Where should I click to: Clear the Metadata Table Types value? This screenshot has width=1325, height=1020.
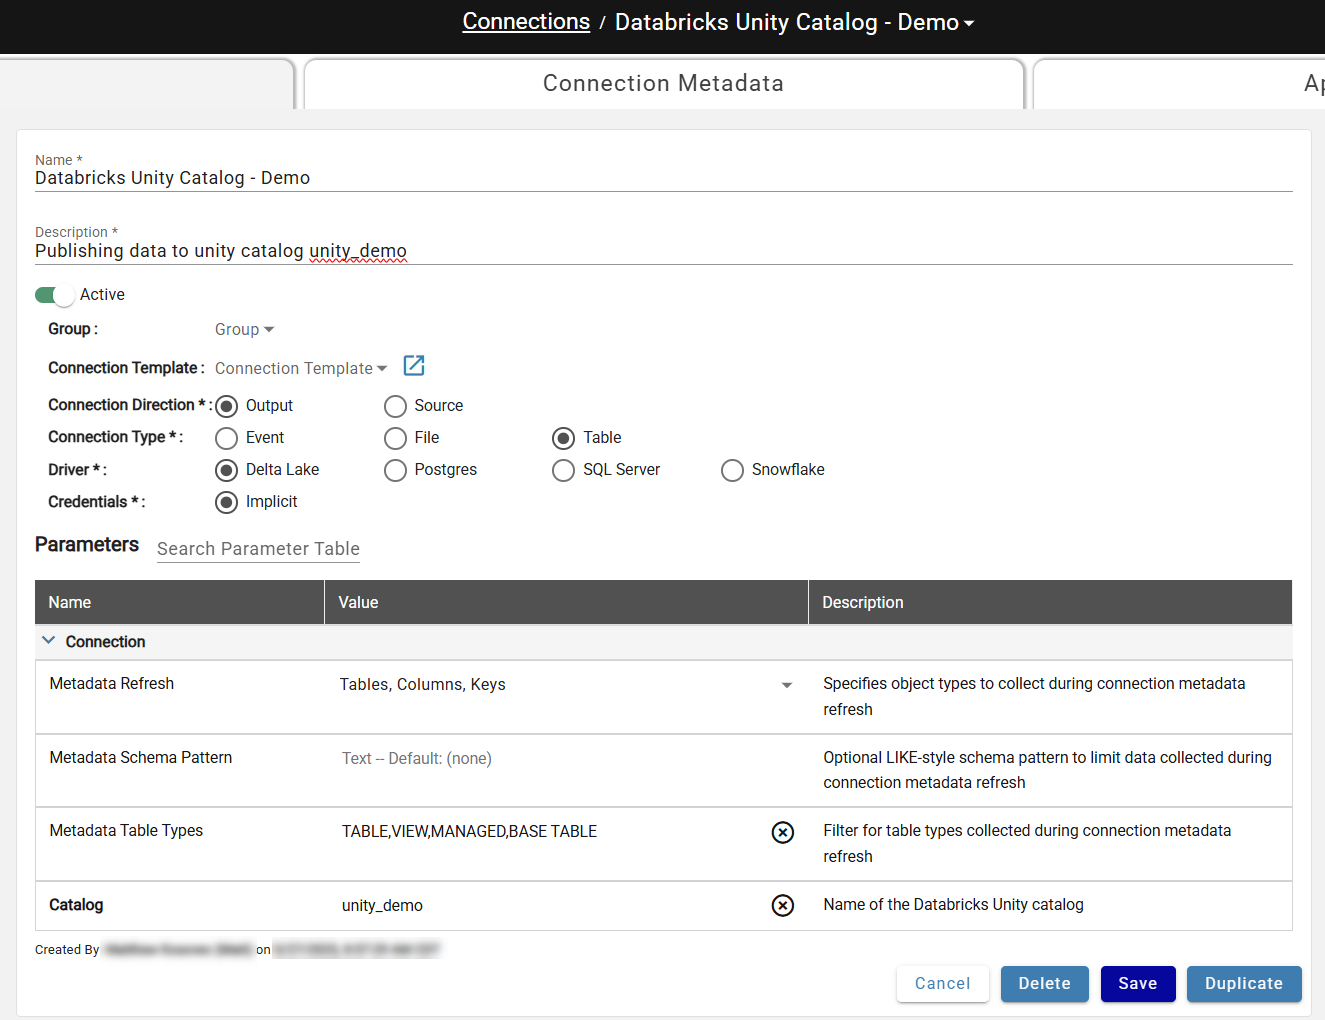783,831
